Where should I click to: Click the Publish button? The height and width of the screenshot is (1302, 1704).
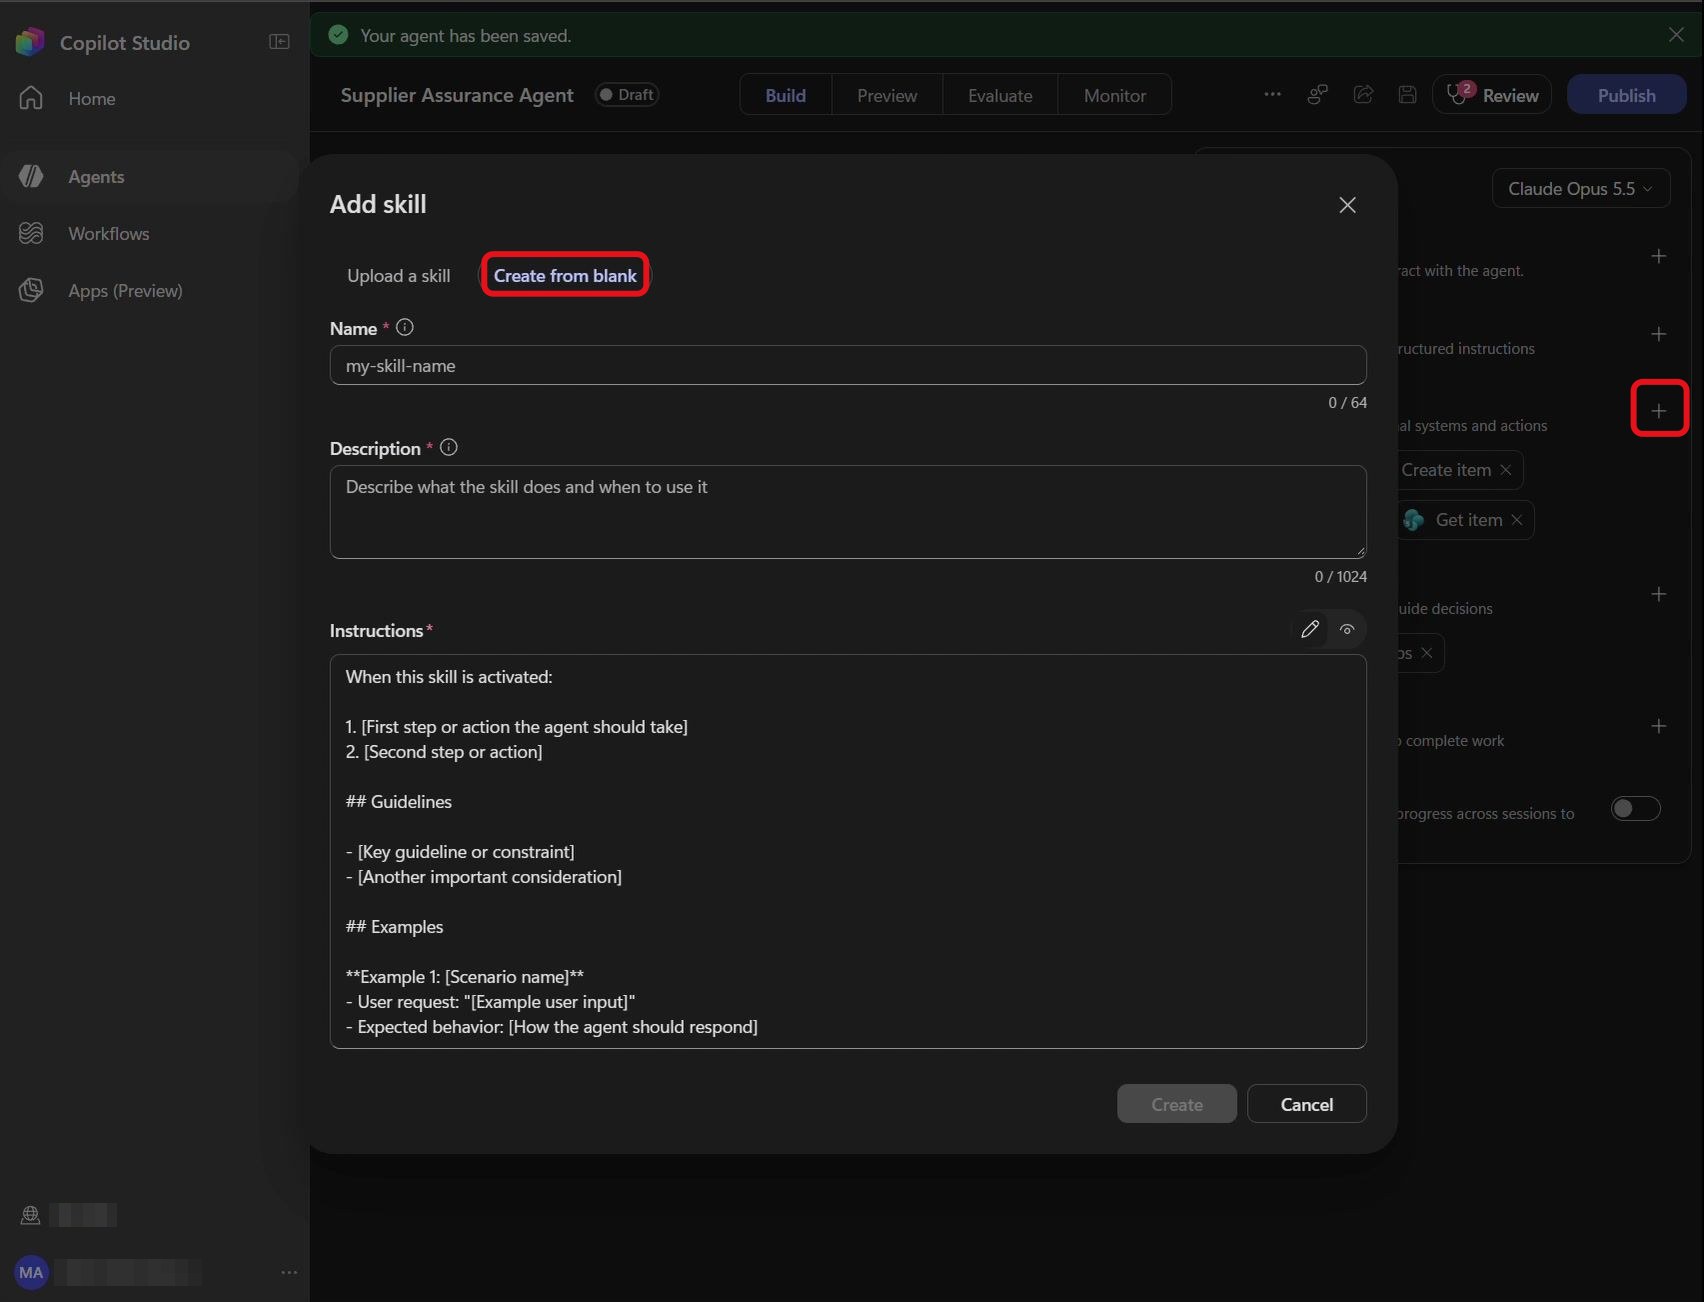1626,95
